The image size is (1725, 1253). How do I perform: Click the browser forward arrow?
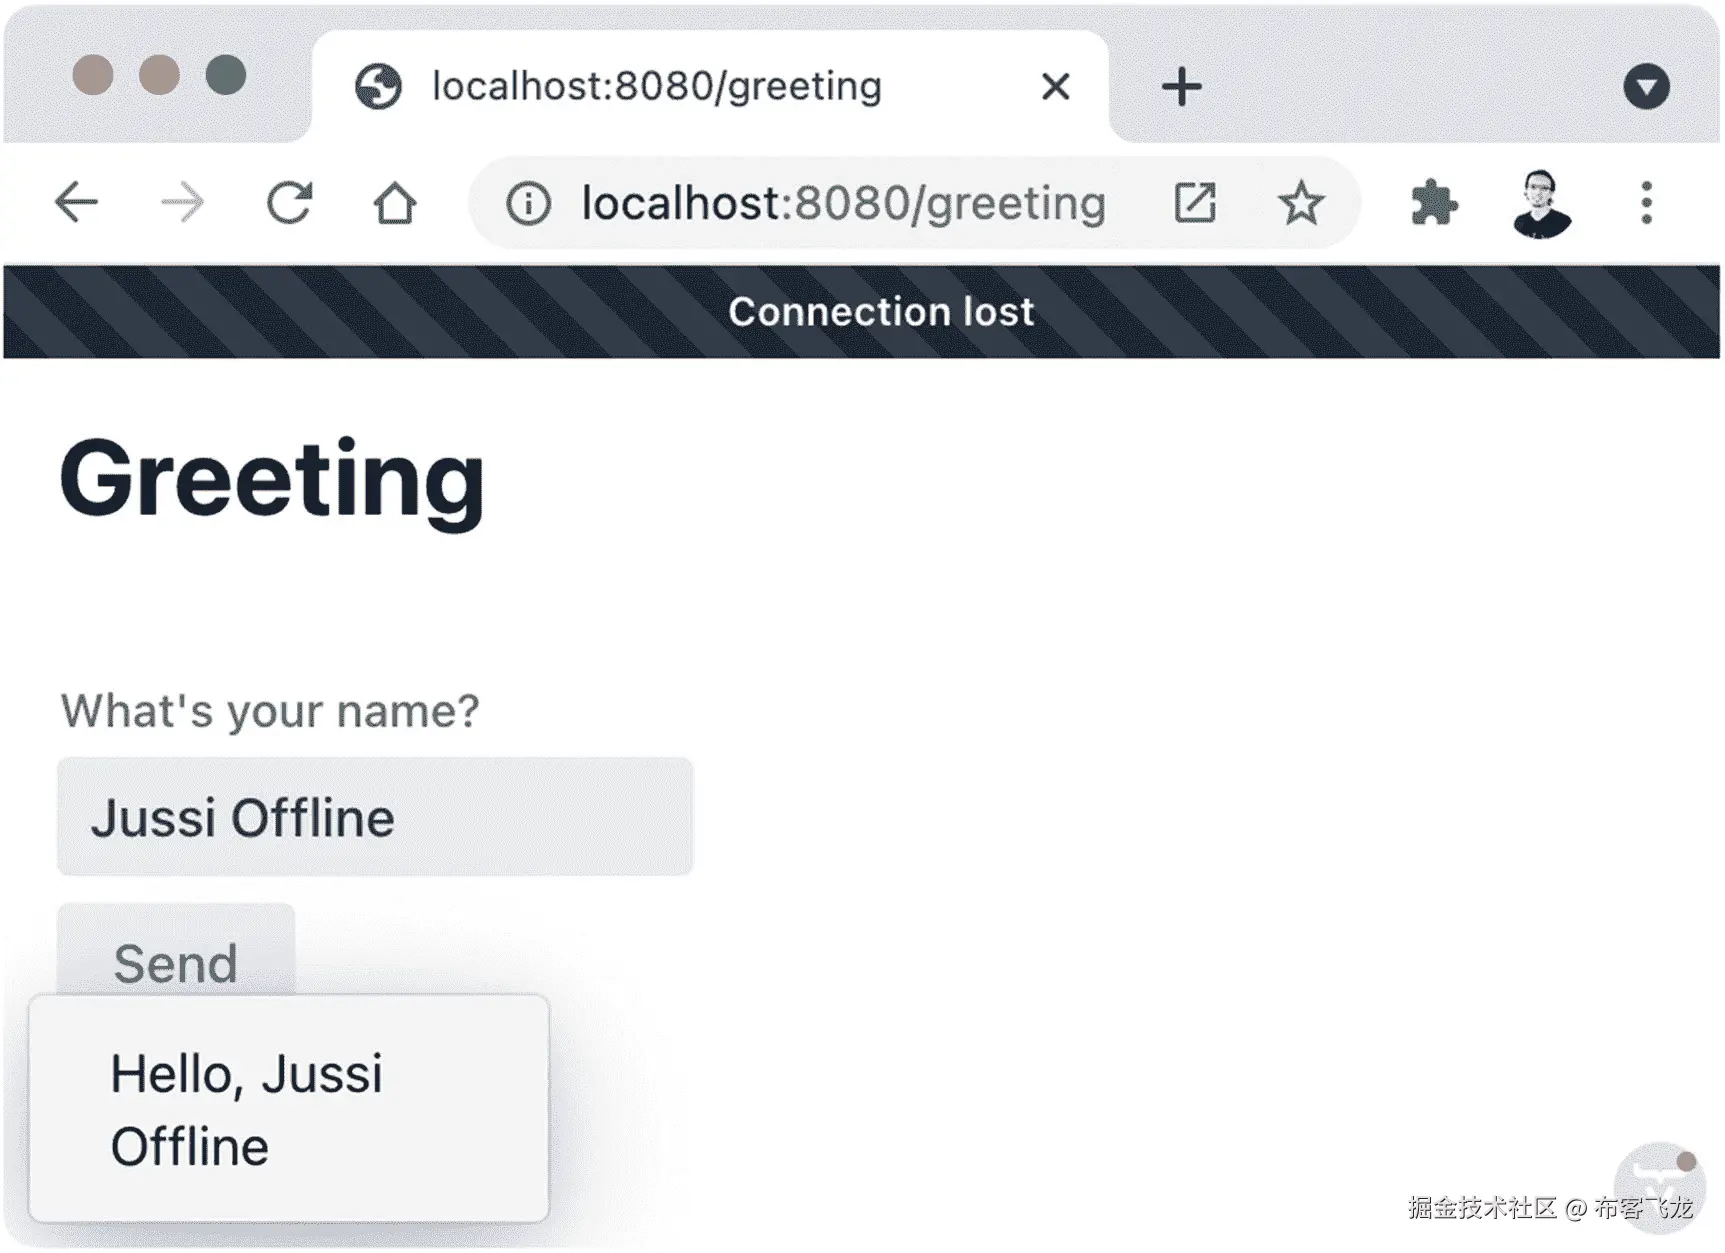[182, 203]
